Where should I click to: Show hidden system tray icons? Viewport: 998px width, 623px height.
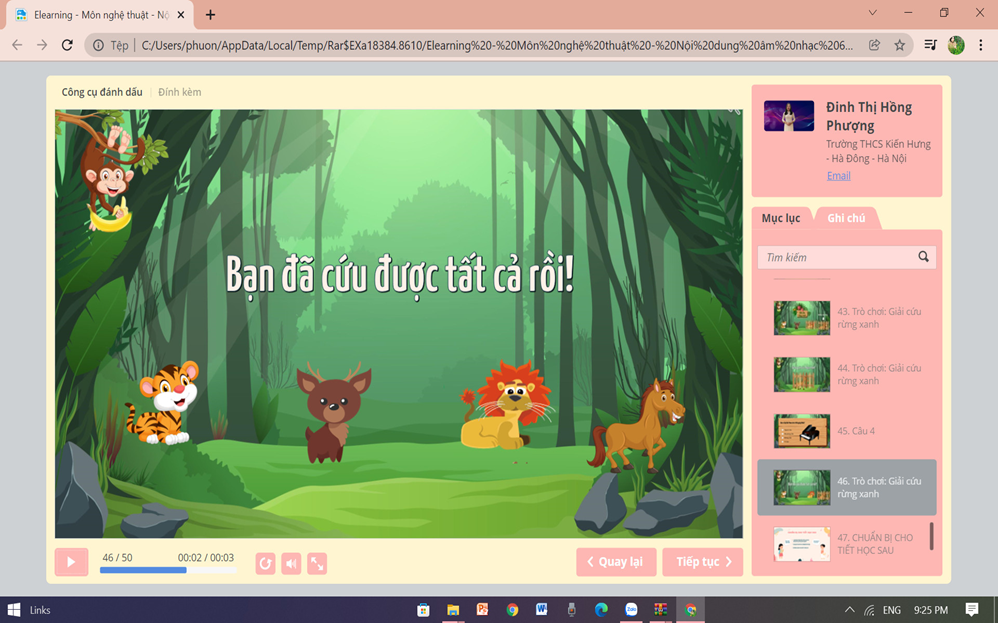coord(850,610)
